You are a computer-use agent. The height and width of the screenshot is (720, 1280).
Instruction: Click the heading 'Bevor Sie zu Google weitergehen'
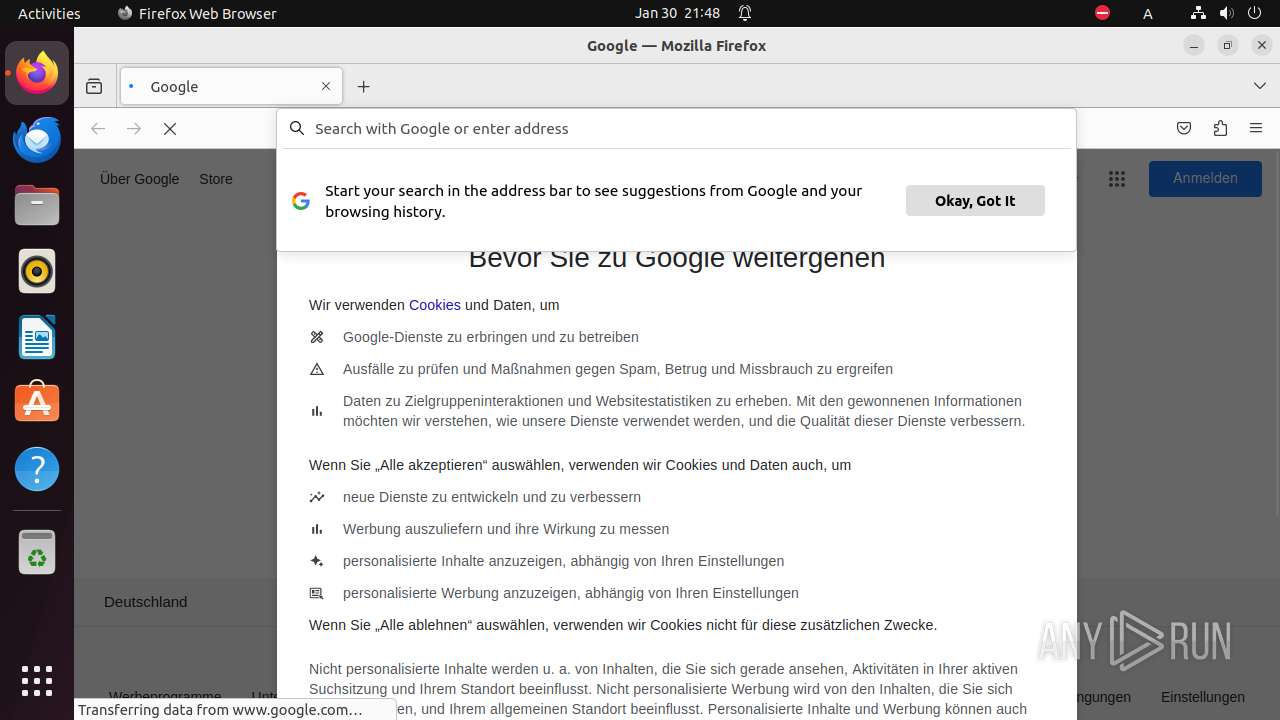(x=677, y=257)
